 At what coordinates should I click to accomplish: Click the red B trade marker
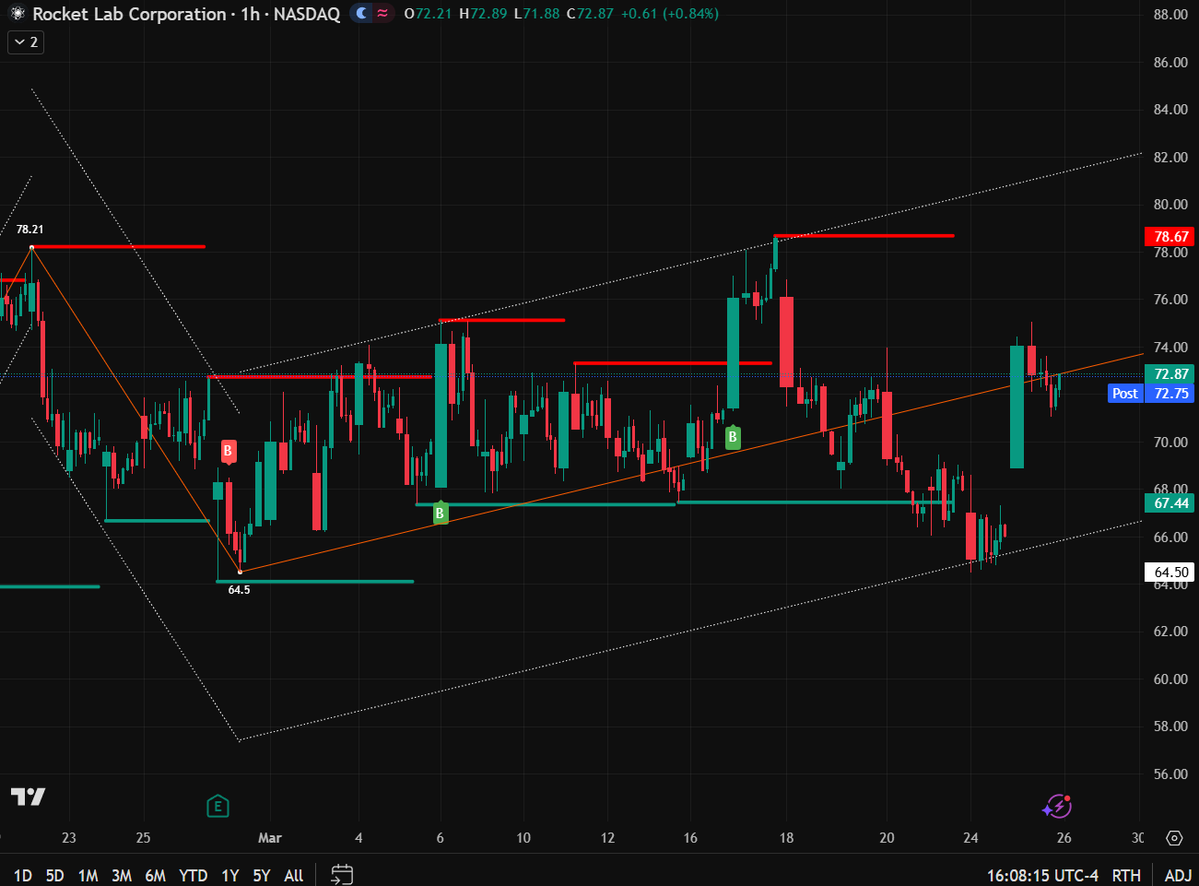point(228,451)
